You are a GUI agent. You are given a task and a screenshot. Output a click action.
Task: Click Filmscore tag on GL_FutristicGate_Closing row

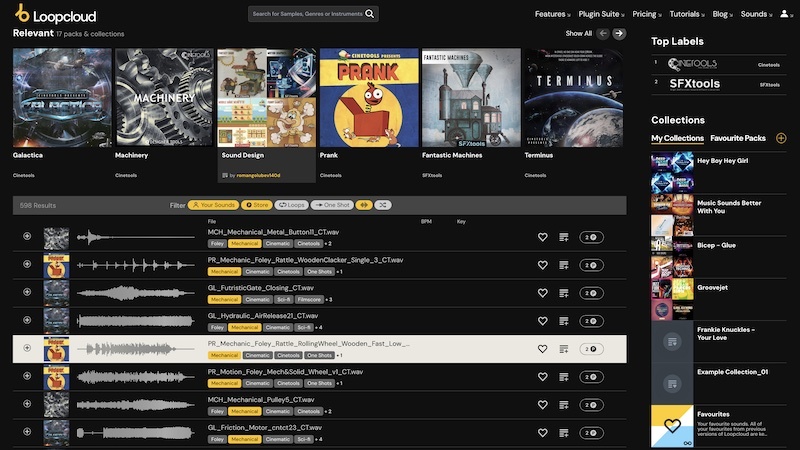coord(309,299)
